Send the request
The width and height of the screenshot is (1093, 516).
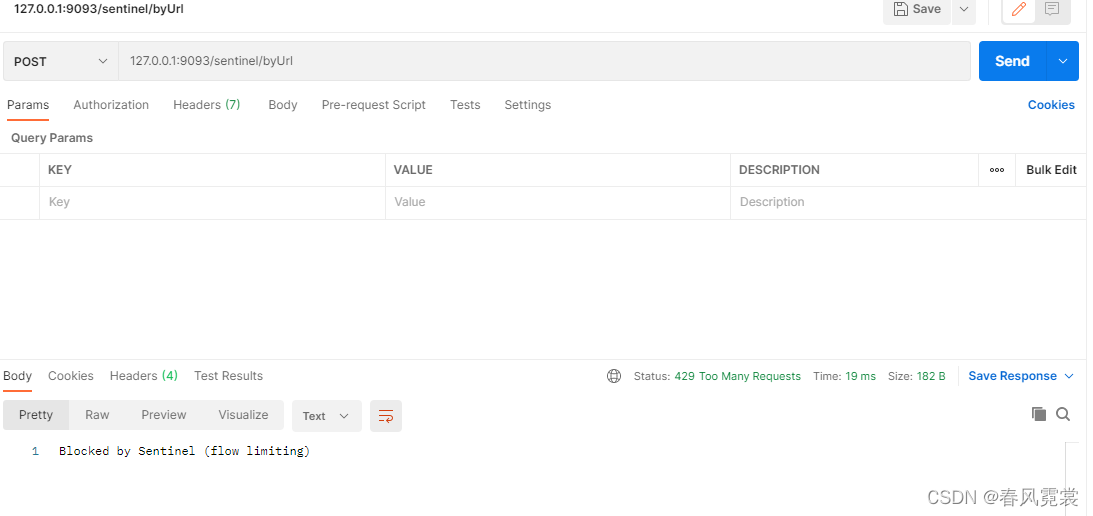(x=1012, y=61)
